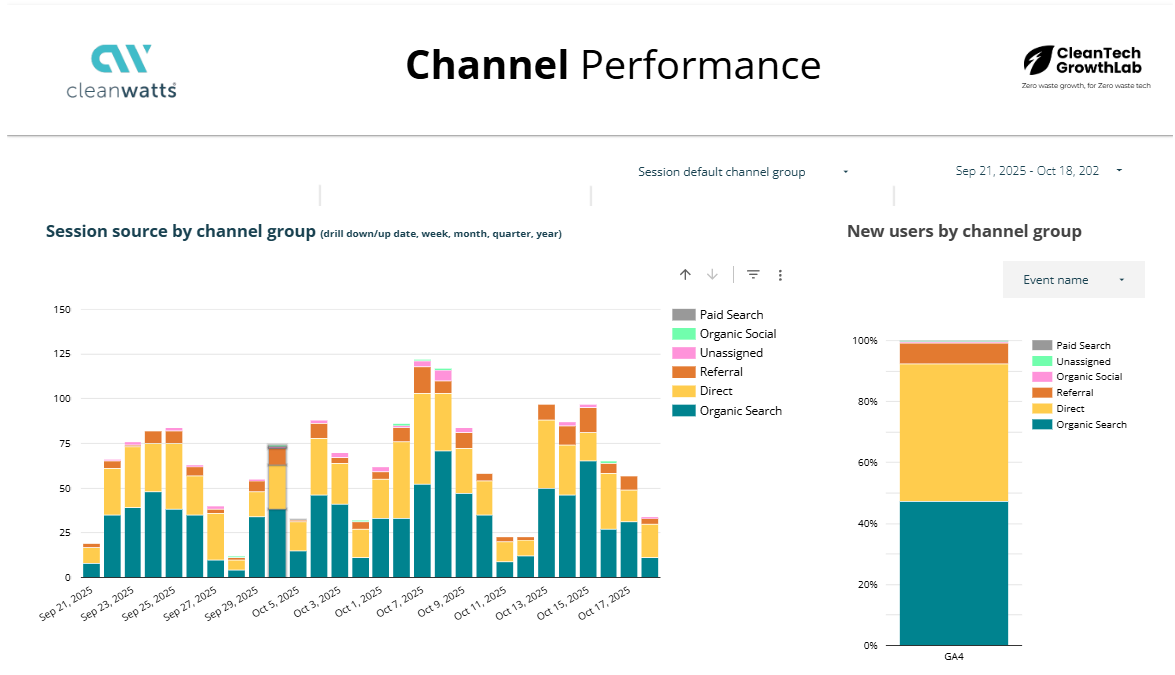
Task: Click the Referral segment of the GA4 bar
Action: tap(953, 354)
